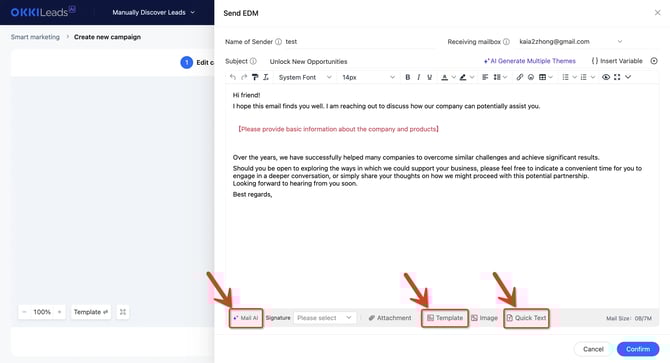Insert an Image
670x363 pixels.
pyautogui.click(x=485, y=318)
